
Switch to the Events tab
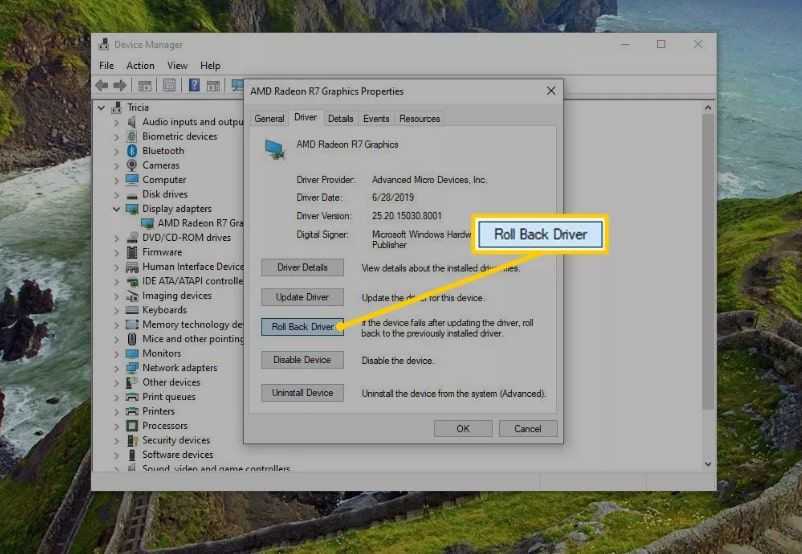point(376,118)
